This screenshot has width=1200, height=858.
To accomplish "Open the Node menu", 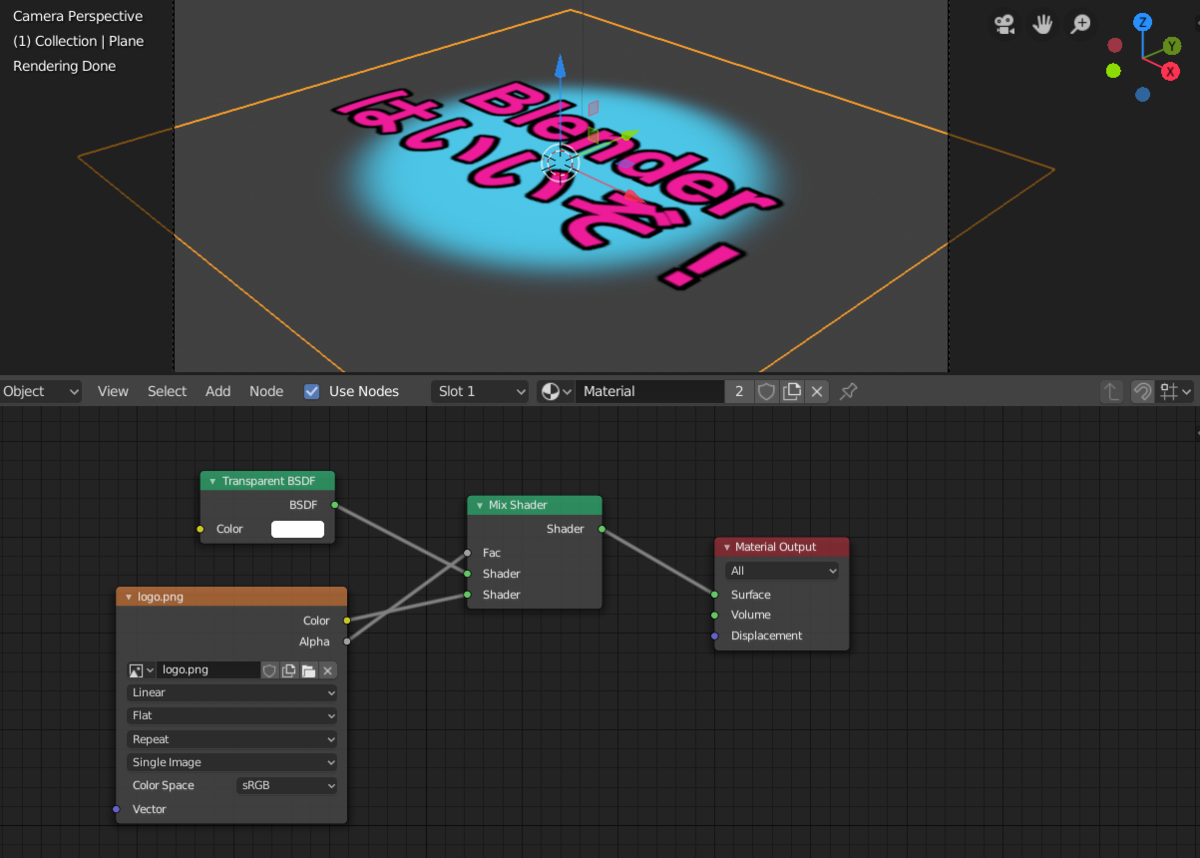I will click(266, 391).
